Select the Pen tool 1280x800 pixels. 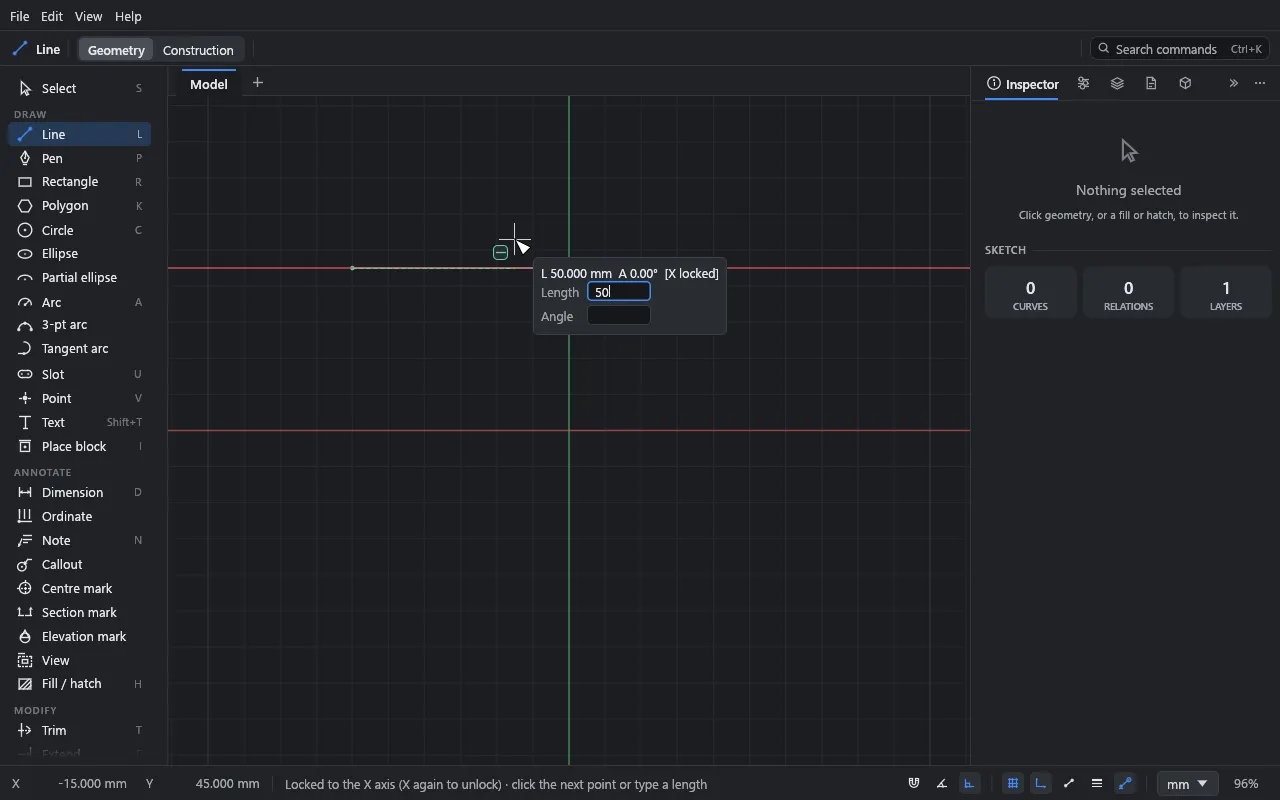point(80,158)
